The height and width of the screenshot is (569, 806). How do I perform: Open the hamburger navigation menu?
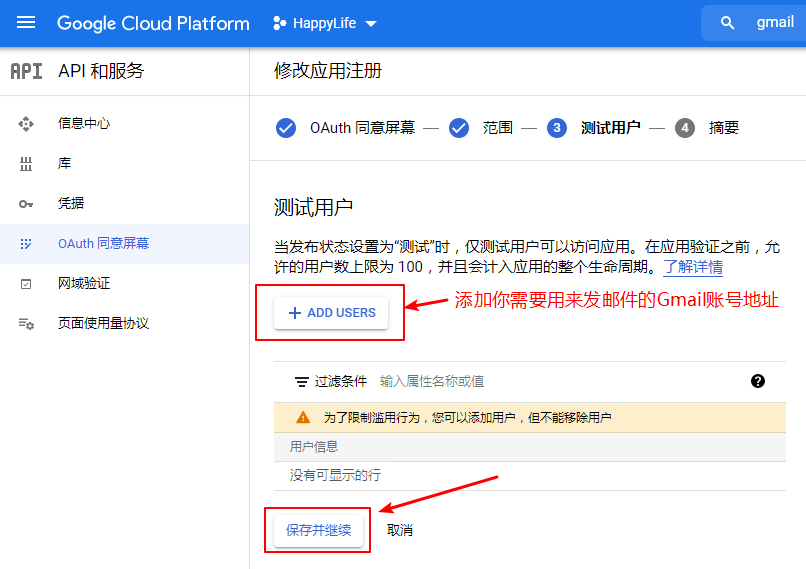tap(26, 23)
